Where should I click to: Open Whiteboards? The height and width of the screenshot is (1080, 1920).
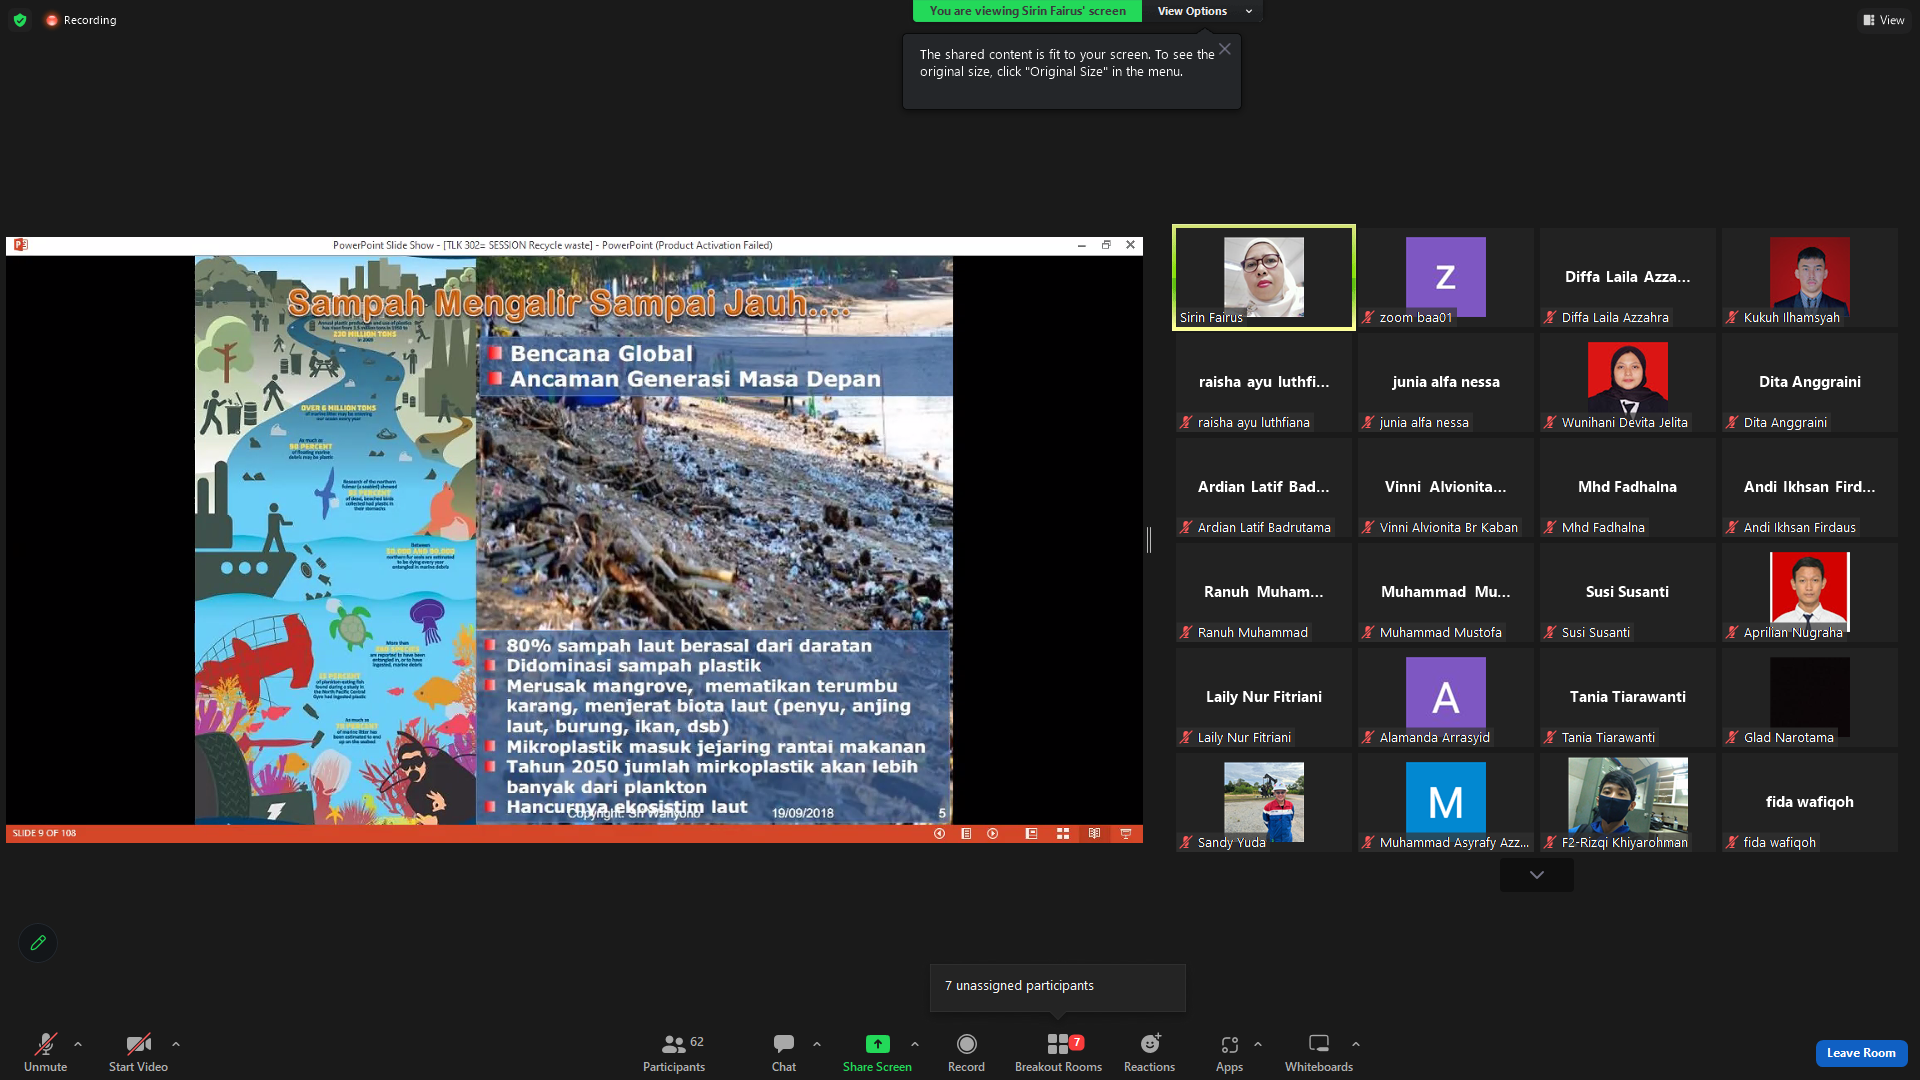pos(1319,1052)
